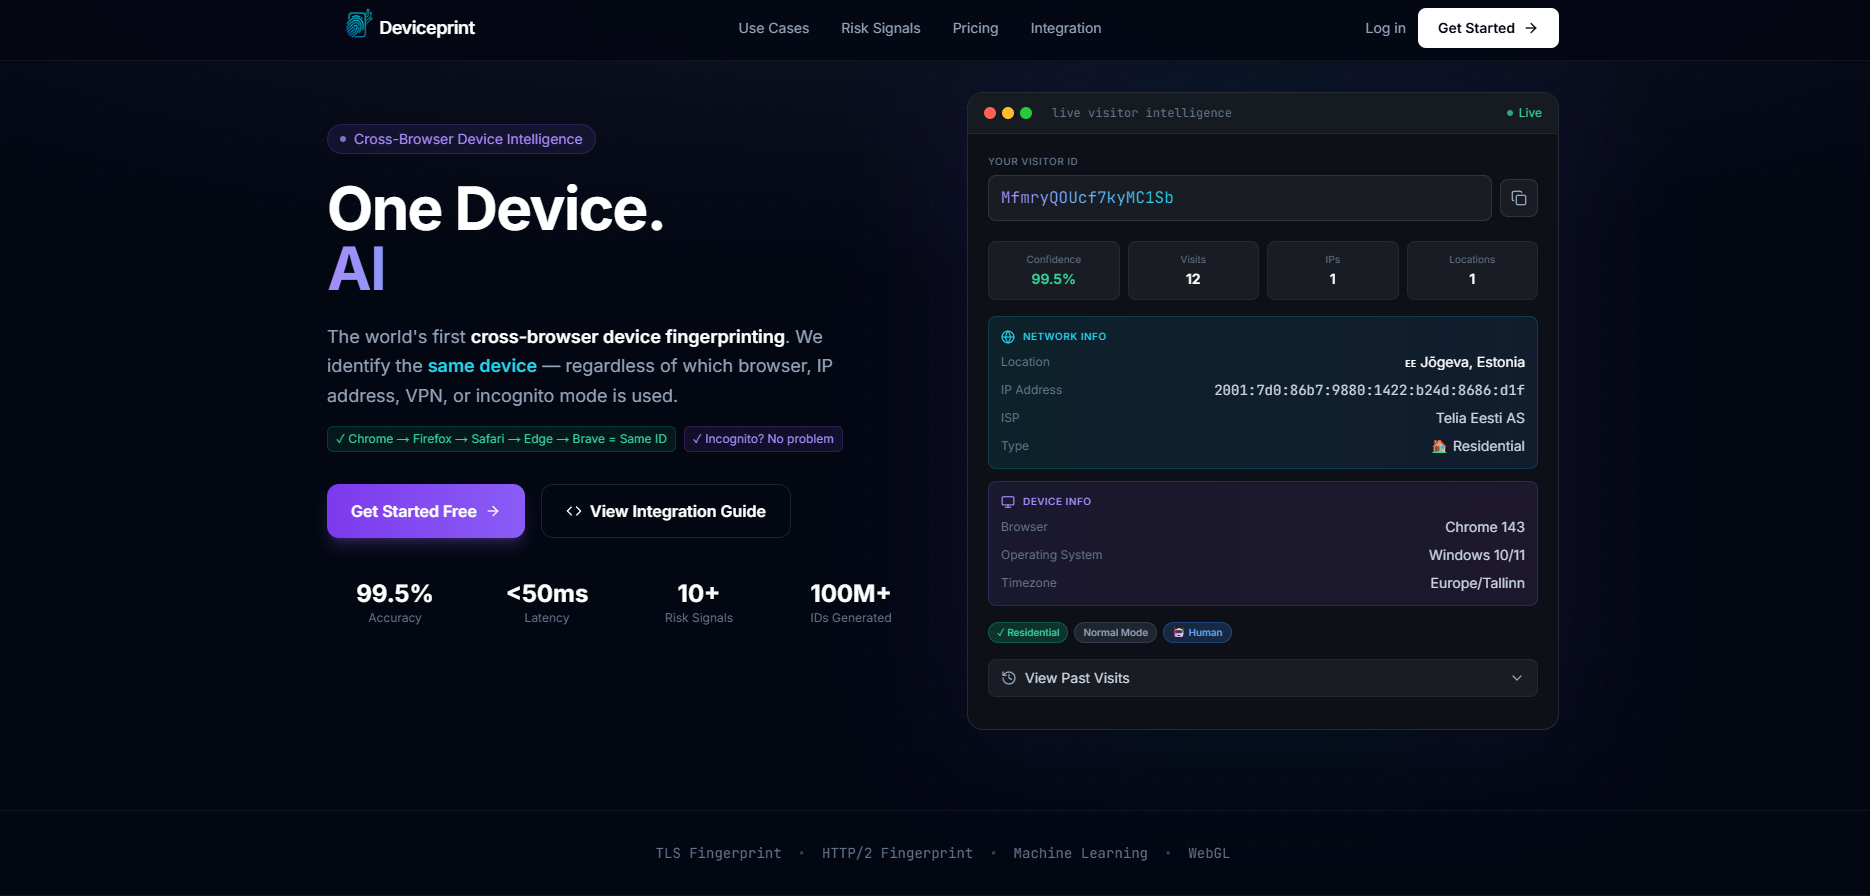Click the red window dot in the live panel
This screenshot has width=1870, height=896.
click(990, 113)
